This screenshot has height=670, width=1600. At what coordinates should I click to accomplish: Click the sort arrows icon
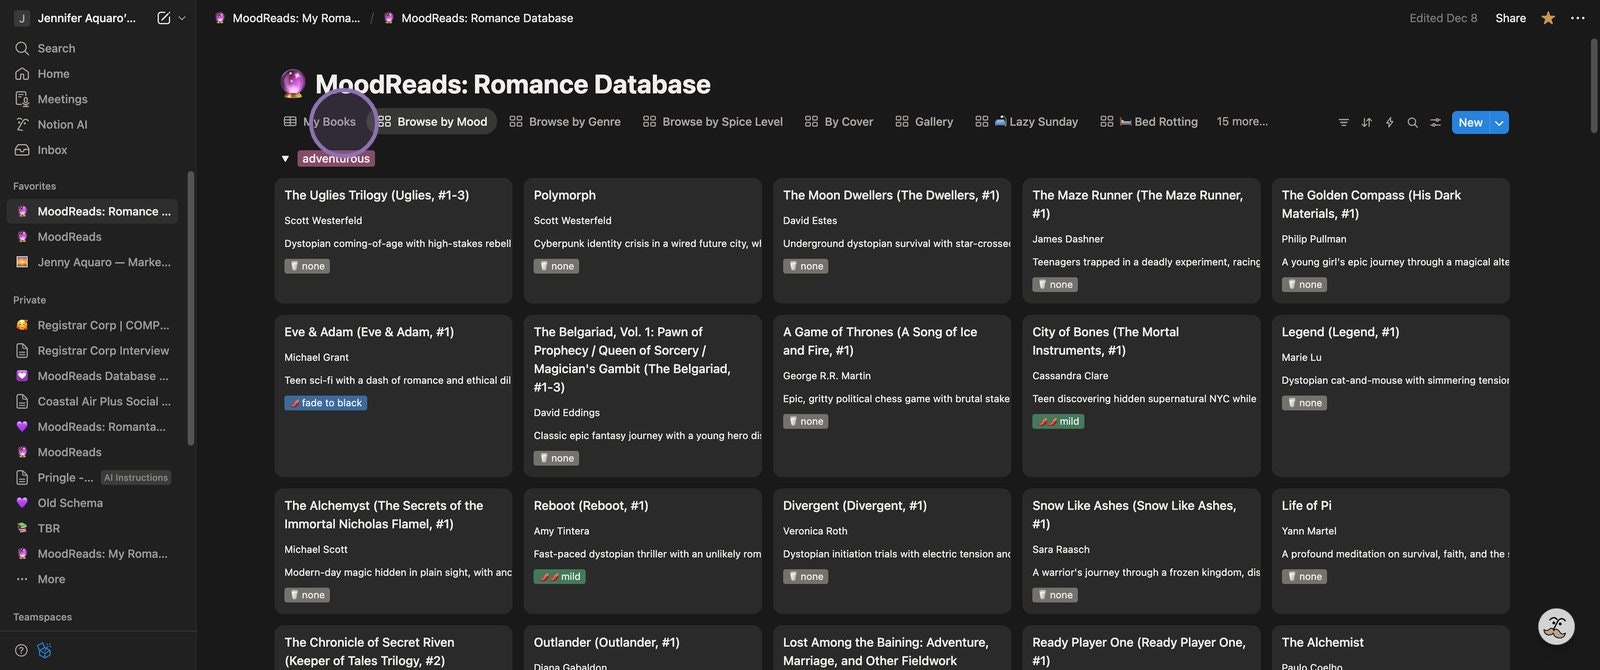coord(1366,122)
